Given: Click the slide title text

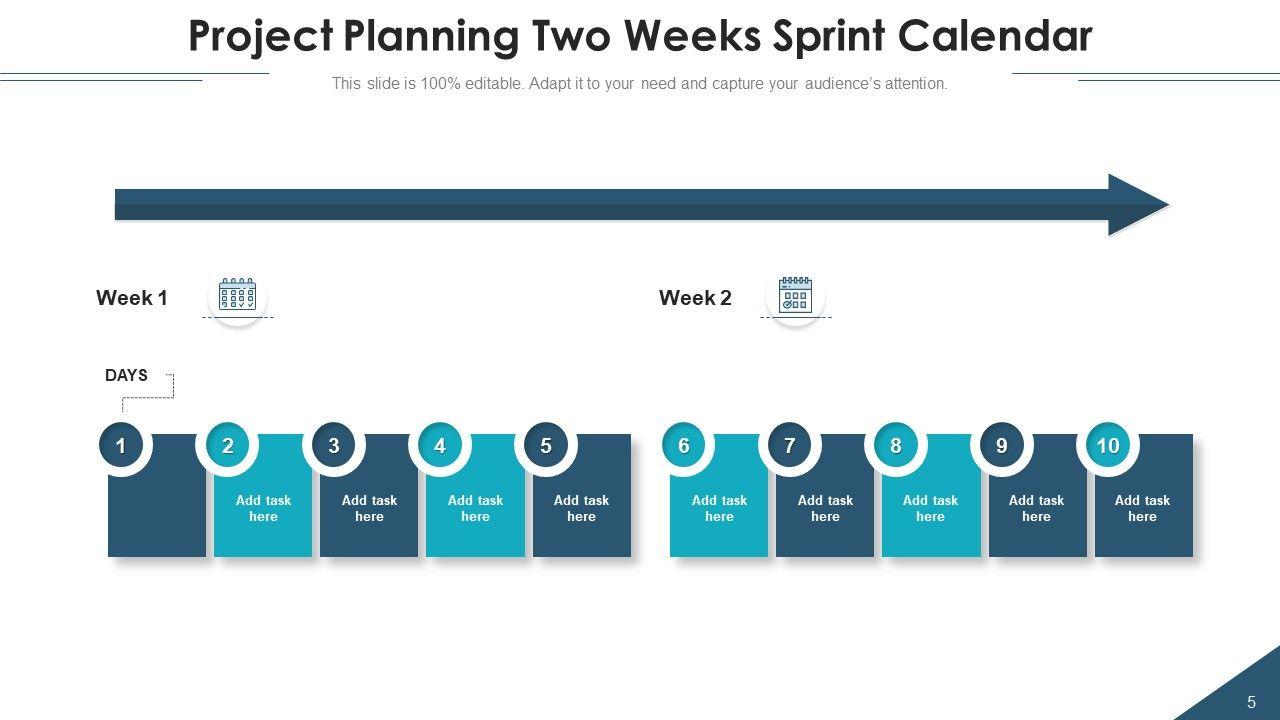Looking at the screenshot, I should pyautogui.click(x=640, y=37).
